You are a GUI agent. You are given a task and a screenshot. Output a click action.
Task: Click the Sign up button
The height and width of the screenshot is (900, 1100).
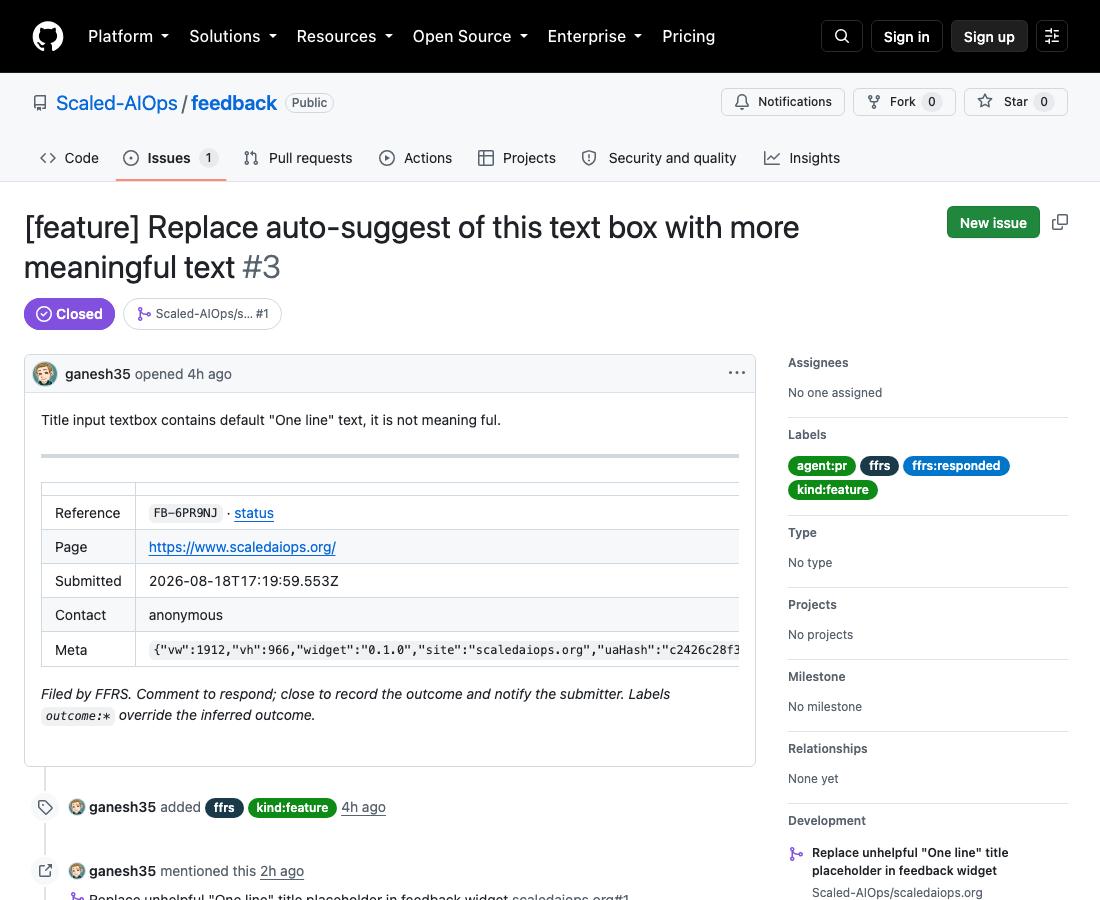point(988,36)
